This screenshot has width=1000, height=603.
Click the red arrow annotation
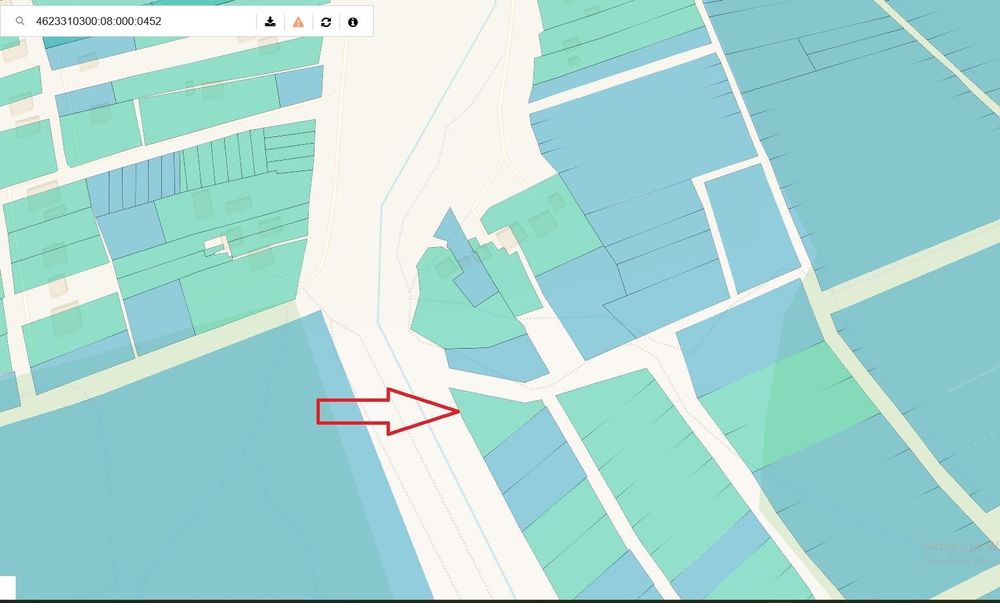point(388,411)
